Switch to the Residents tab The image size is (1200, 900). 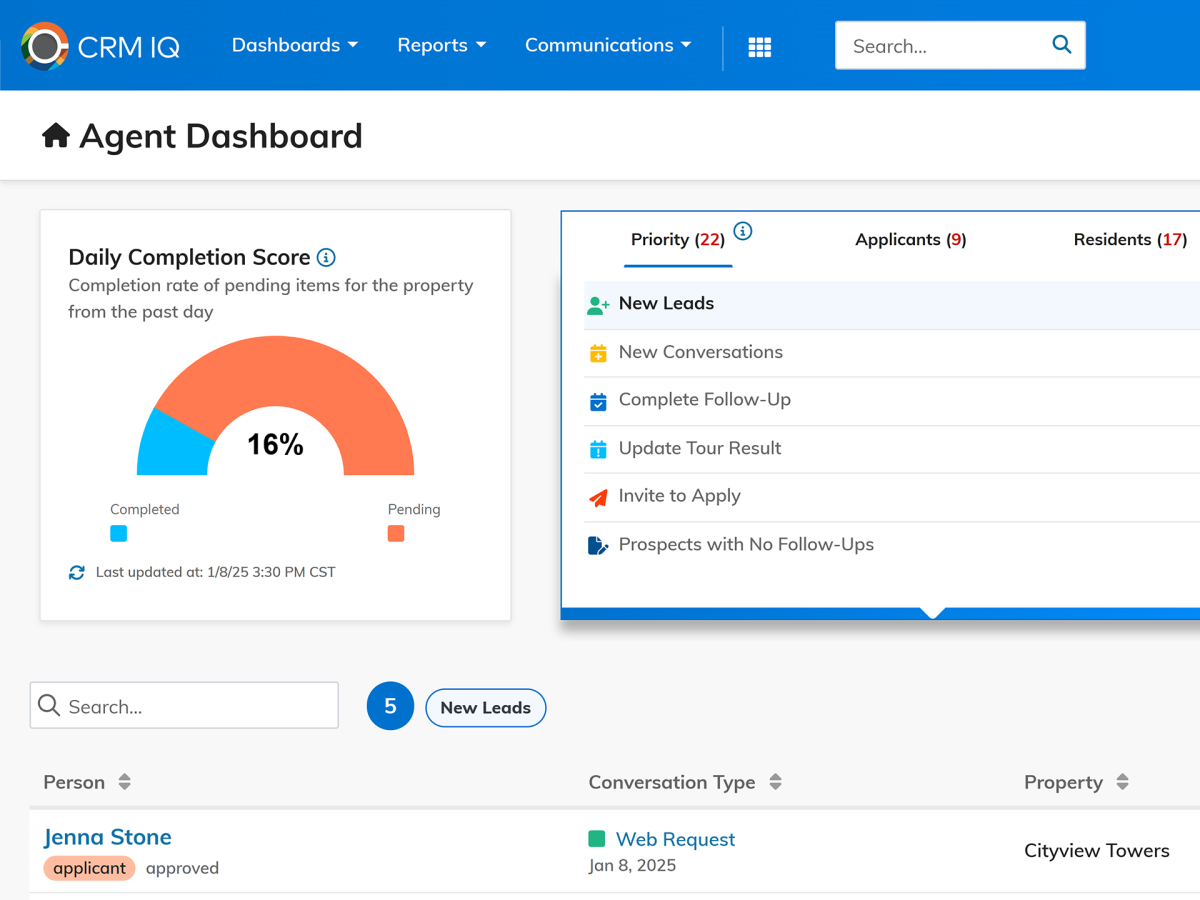pyautogui.click(x=1128, y=240)
